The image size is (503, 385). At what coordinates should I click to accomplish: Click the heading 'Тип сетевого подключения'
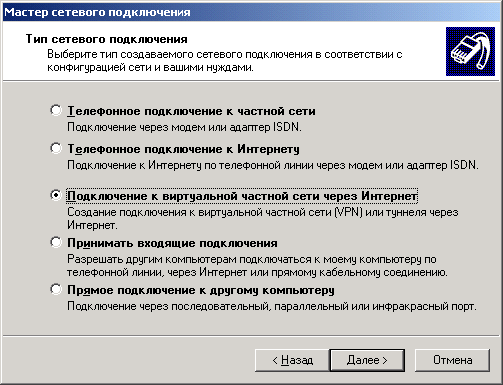tap(107, 39)
